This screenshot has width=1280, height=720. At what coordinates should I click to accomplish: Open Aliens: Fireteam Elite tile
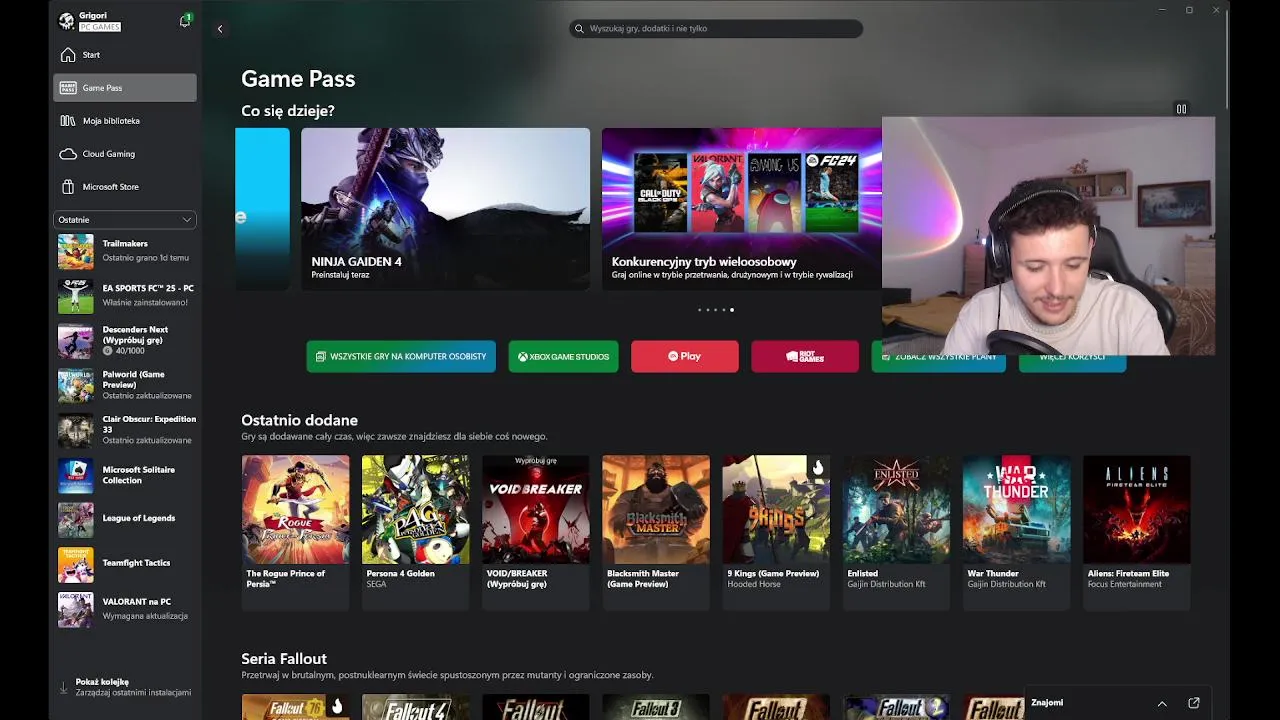pyautogui.click(x=1136, y=531)
